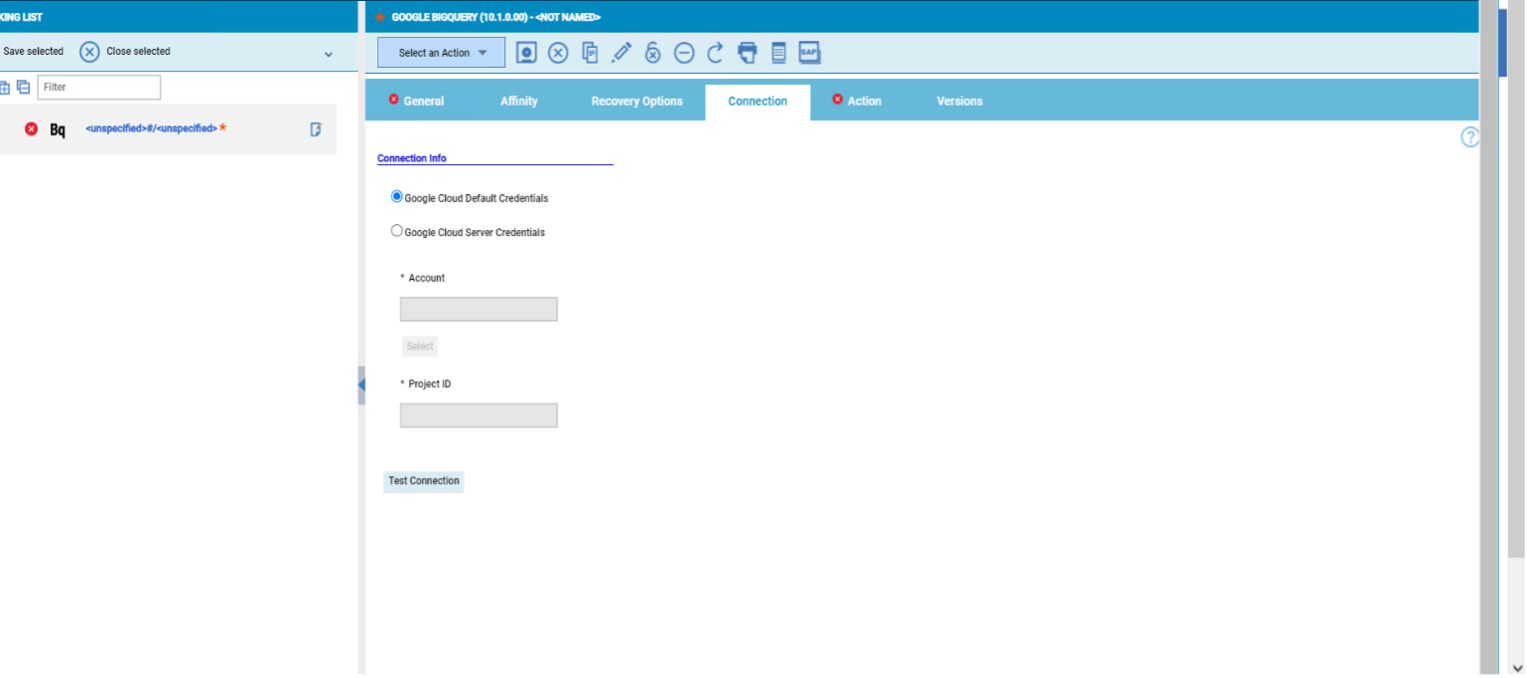The width and height of the screenshot is (1527, 678).
Task: Open the copy/duplicate job icon
Action: [589, 52]
